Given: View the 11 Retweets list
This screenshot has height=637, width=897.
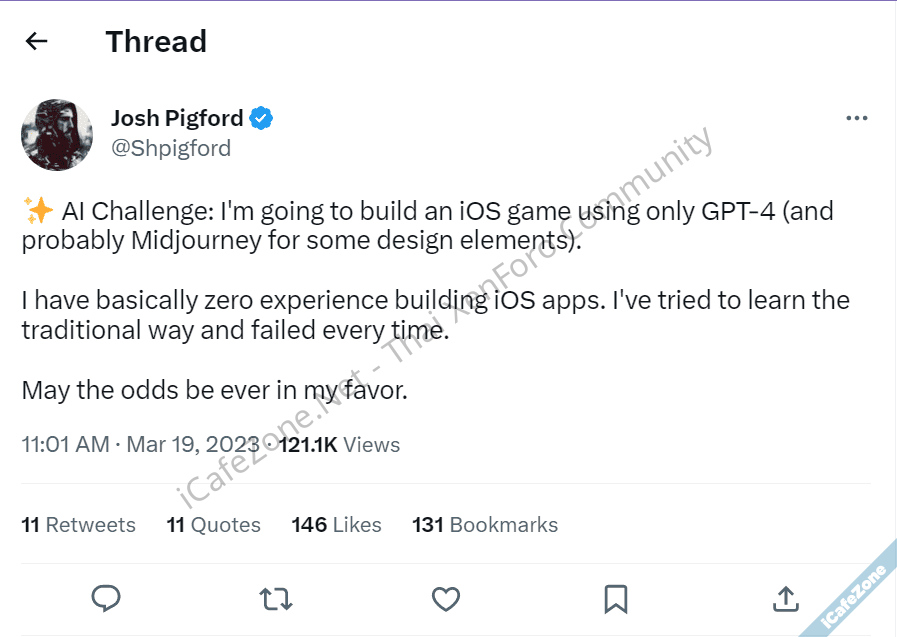Looking at the screenshot, I should [x=78, y=524].
